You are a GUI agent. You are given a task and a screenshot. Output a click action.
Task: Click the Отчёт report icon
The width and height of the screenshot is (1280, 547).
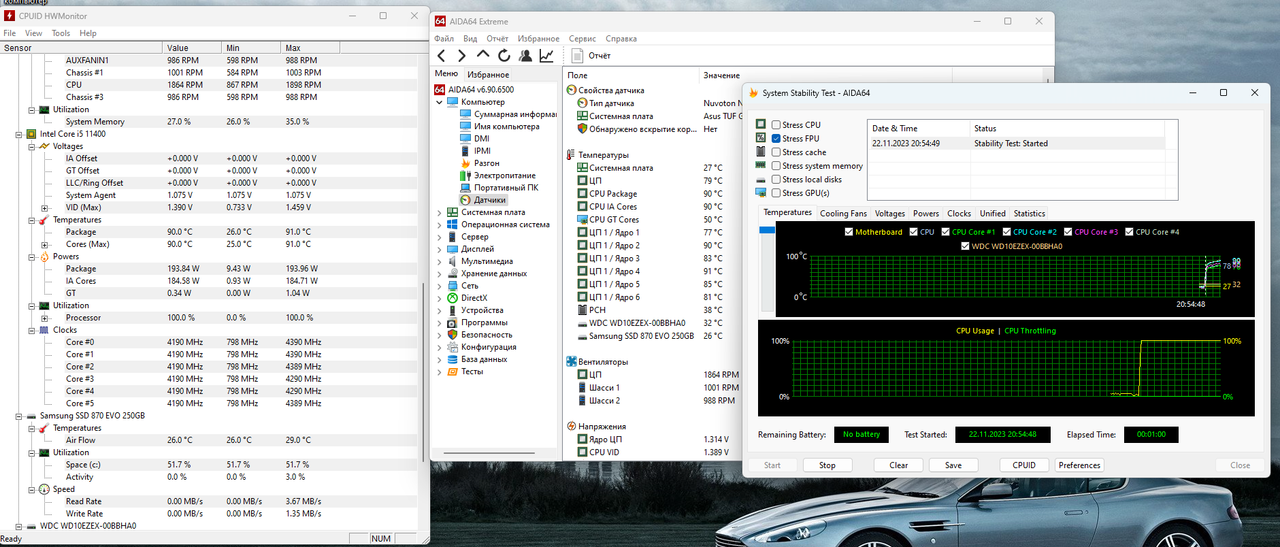point(577,56)
